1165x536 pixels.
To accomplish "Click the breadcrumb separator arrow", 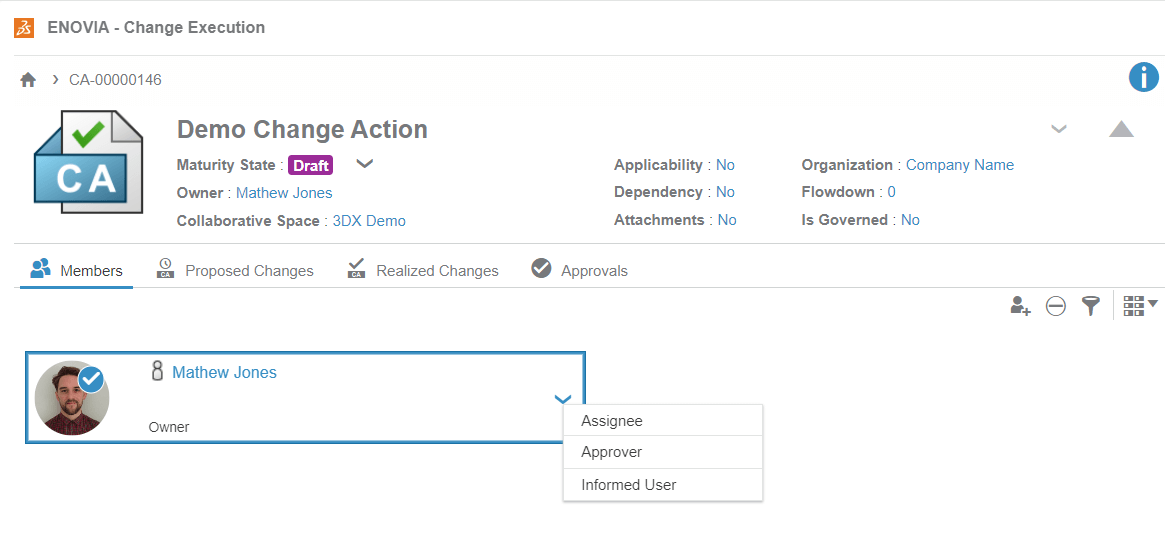I will point(55,79).
